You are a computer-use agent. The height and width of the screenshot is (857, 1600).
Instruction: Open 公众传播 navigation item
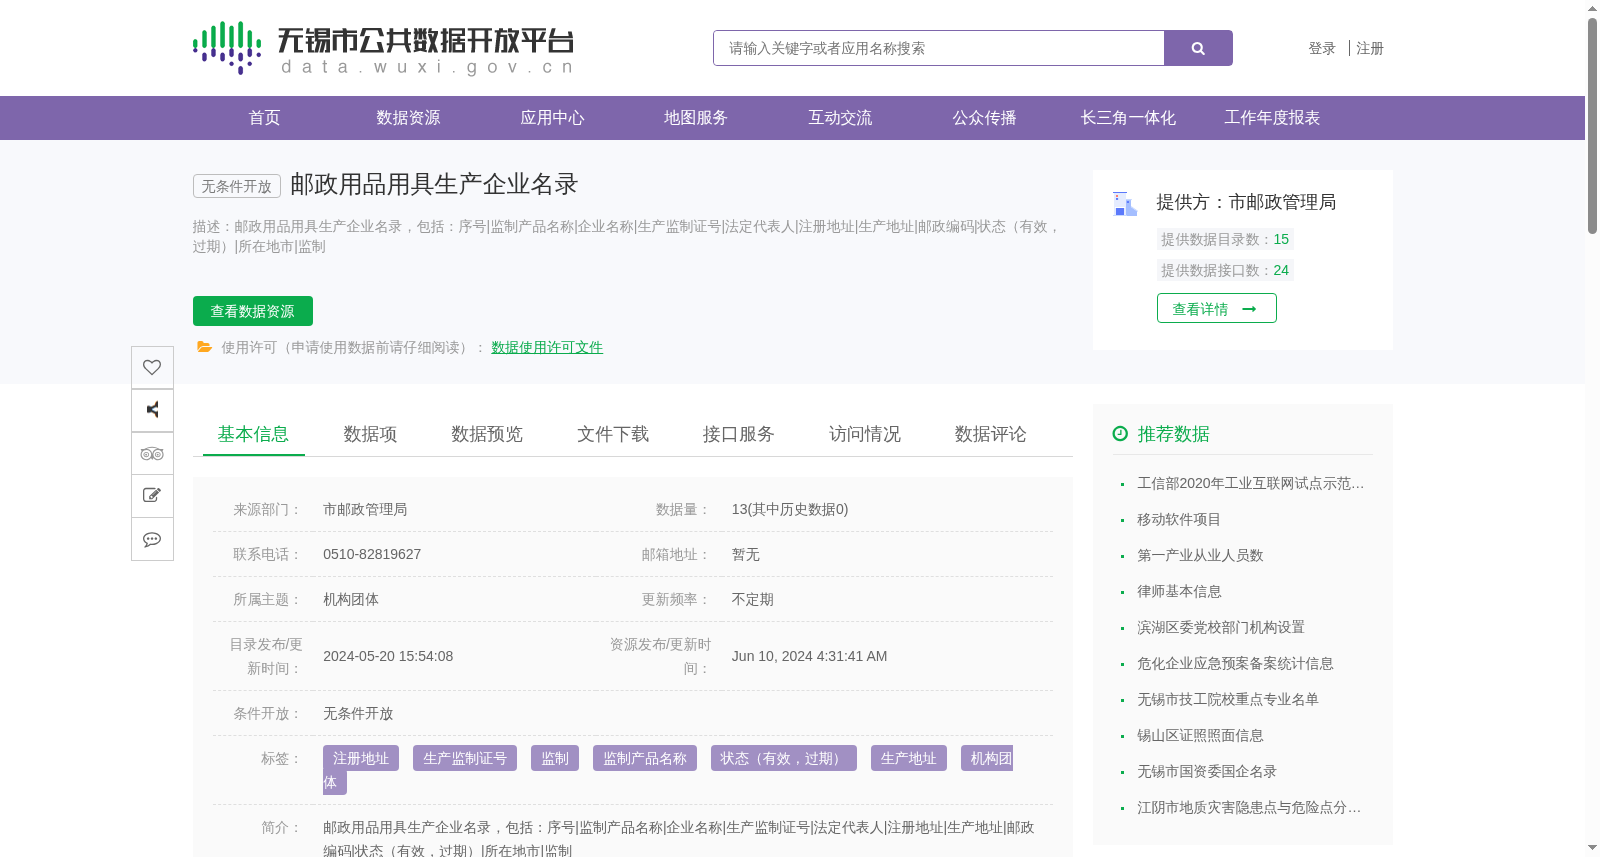pos(984,118)
